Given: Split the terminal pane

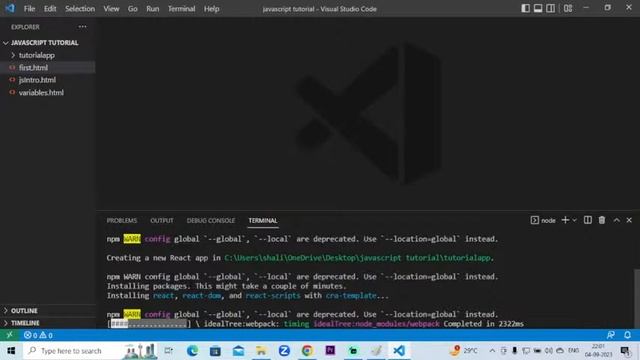Looking at the screenshot, I should click(588, 220).
